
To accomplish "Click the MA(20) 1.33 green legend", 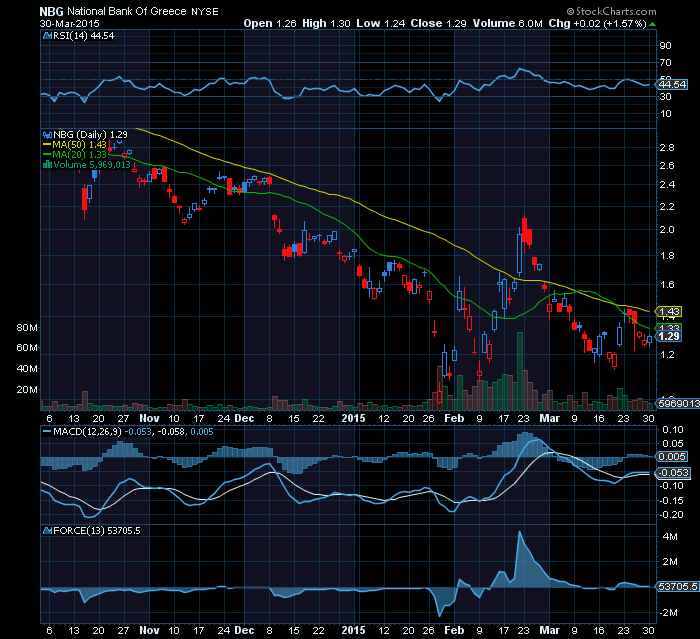I will pos(79,155).
